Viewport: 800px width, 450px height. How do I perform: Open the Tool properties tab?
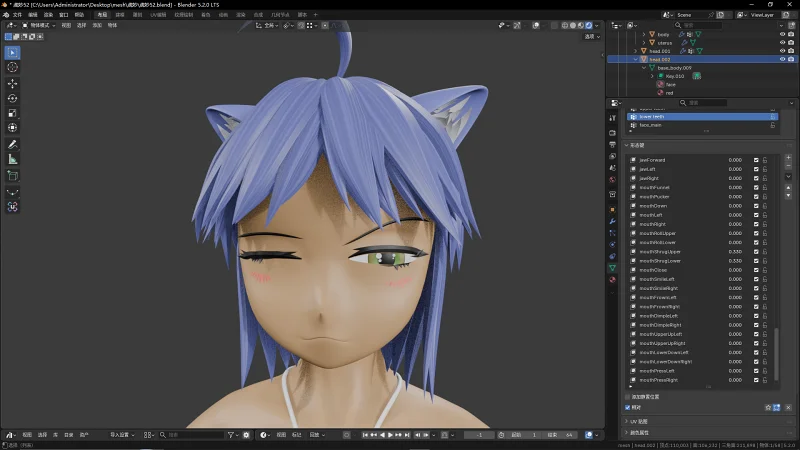[x=612, y=118]
